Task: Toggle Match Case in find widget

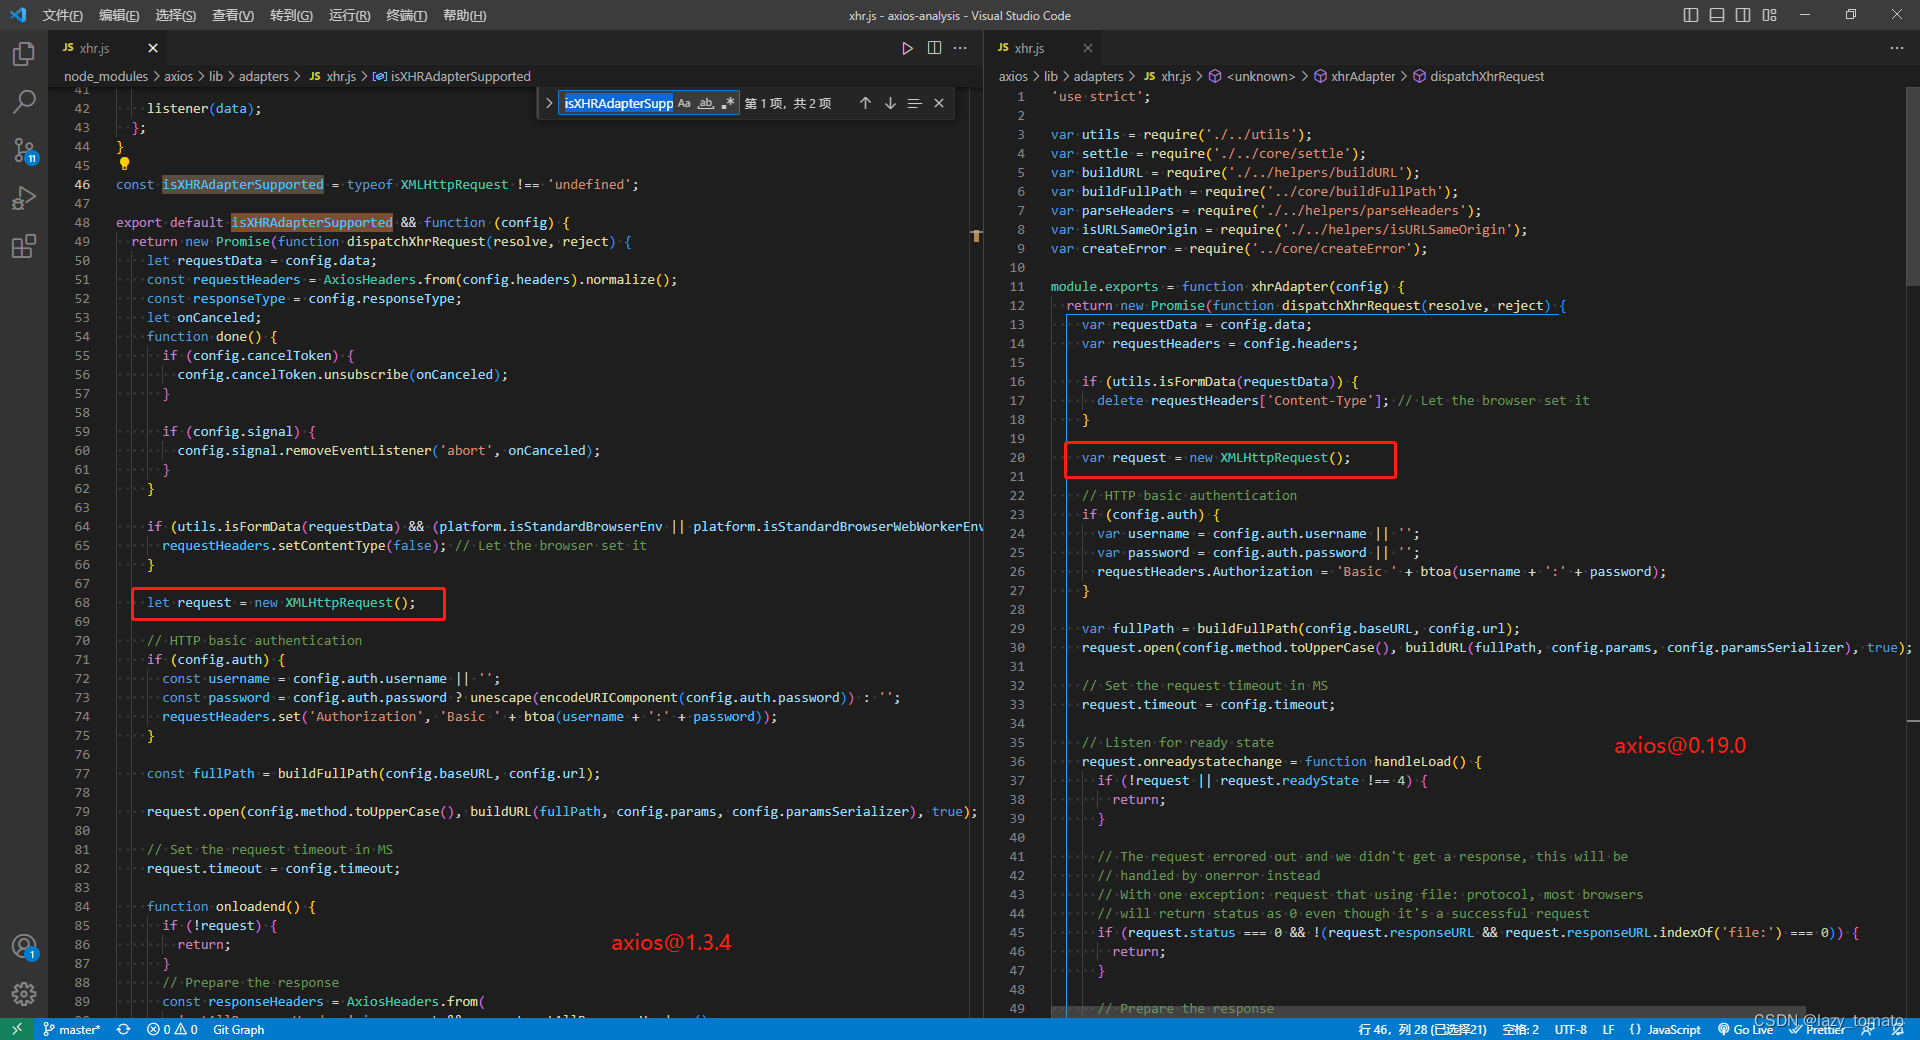Action: [684, 103]
